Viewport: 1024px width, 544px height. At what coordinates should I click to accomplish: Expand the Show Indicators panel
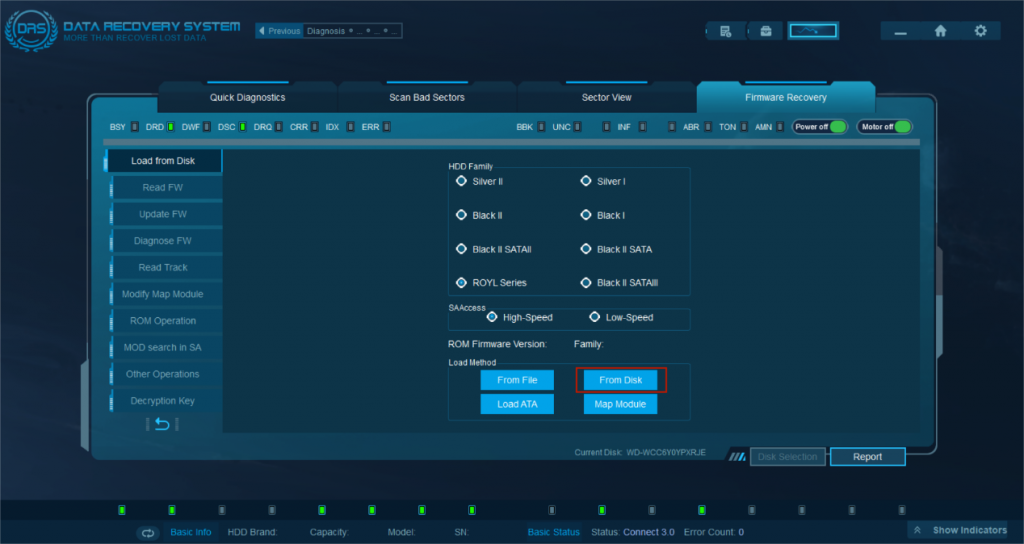(x=958, y=530)
